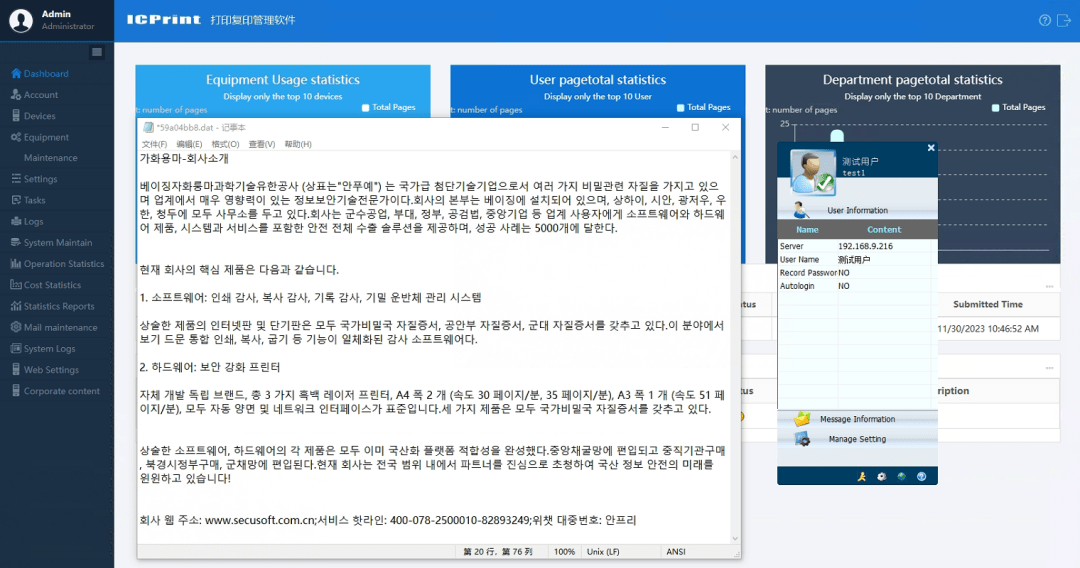Close the test user client popup
1080x568 pixels.
(x=931, y=148)
